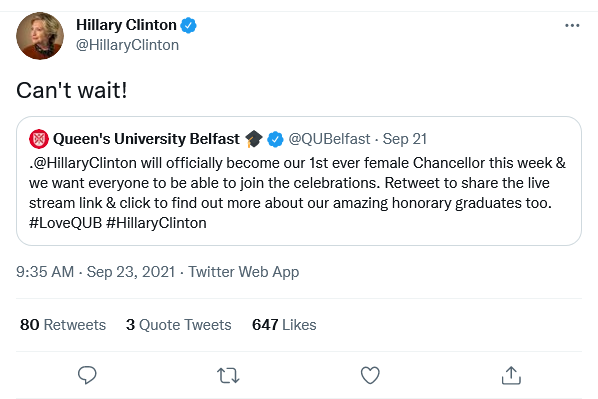View the 3 Quote Tweets list

point(178,325)
